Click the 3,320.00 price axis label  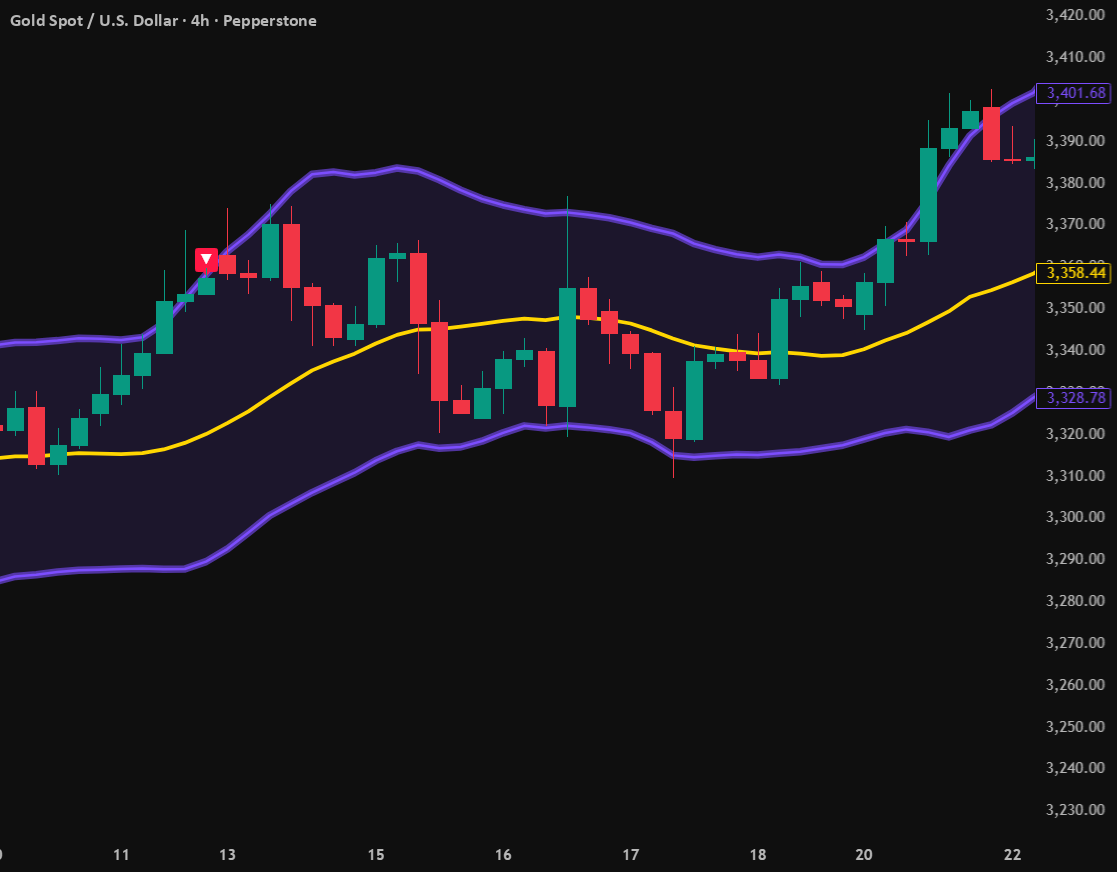tap(1075, 434)
